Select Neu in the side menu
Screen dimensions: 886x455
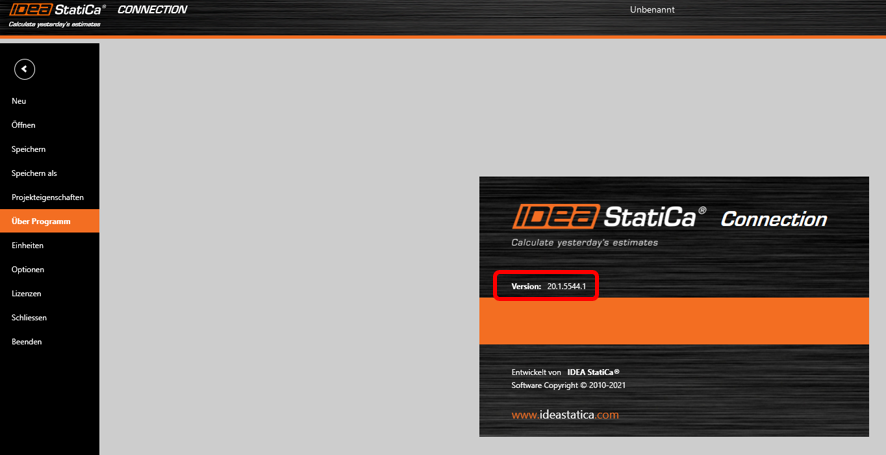[x=19, y=101]
